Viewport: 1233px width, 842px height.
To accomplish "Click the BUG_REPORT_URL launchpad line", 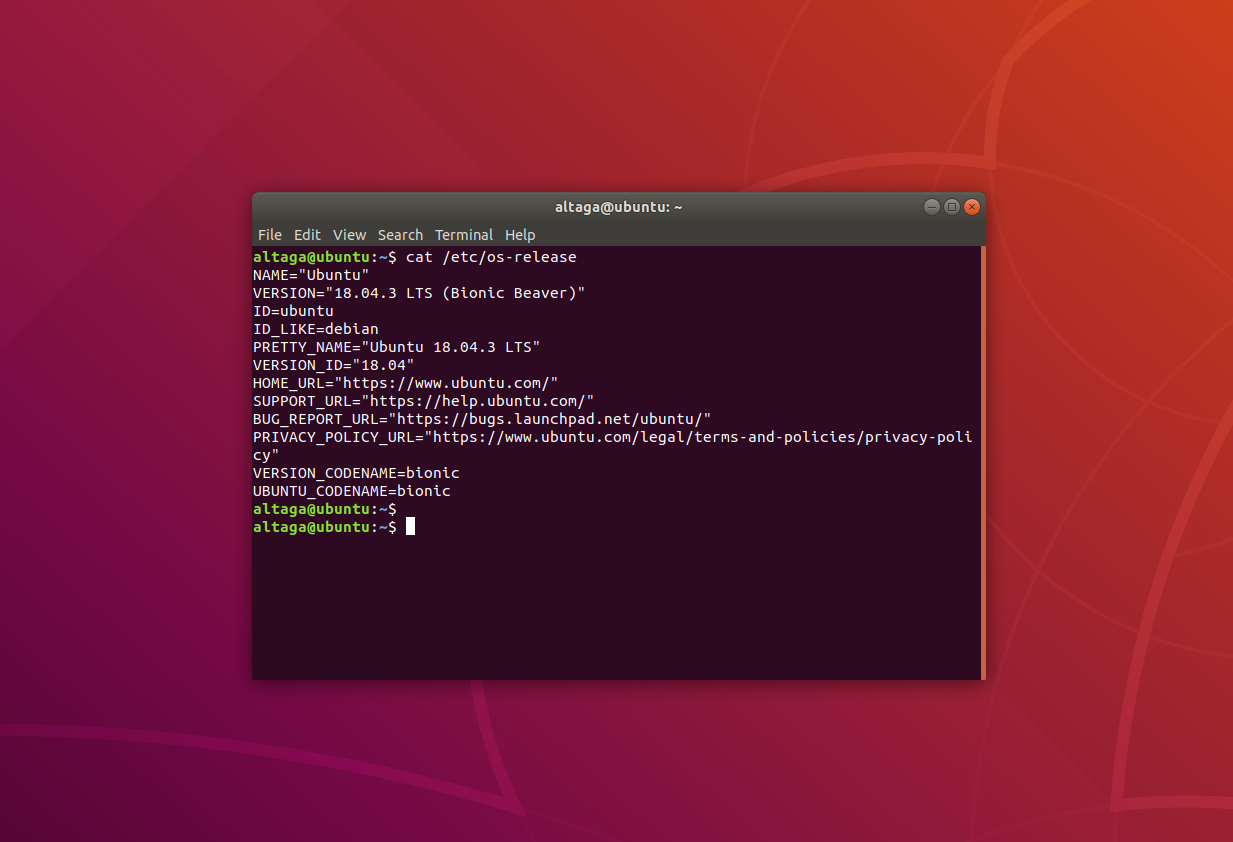I will tap(482, 419).
